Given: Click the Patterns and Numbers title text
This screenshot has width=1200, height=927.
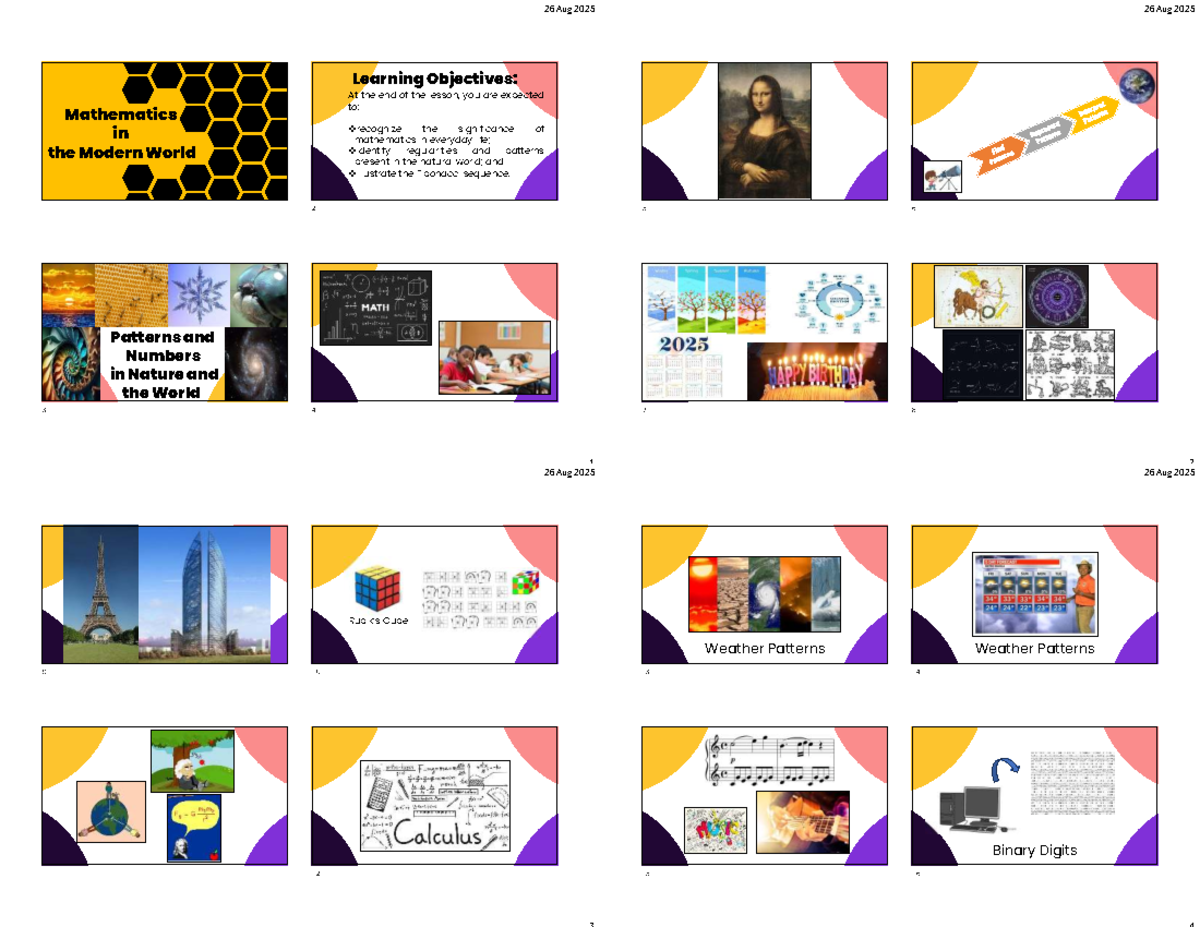Looking at the screenshot, I should click(x=162, y=365).
